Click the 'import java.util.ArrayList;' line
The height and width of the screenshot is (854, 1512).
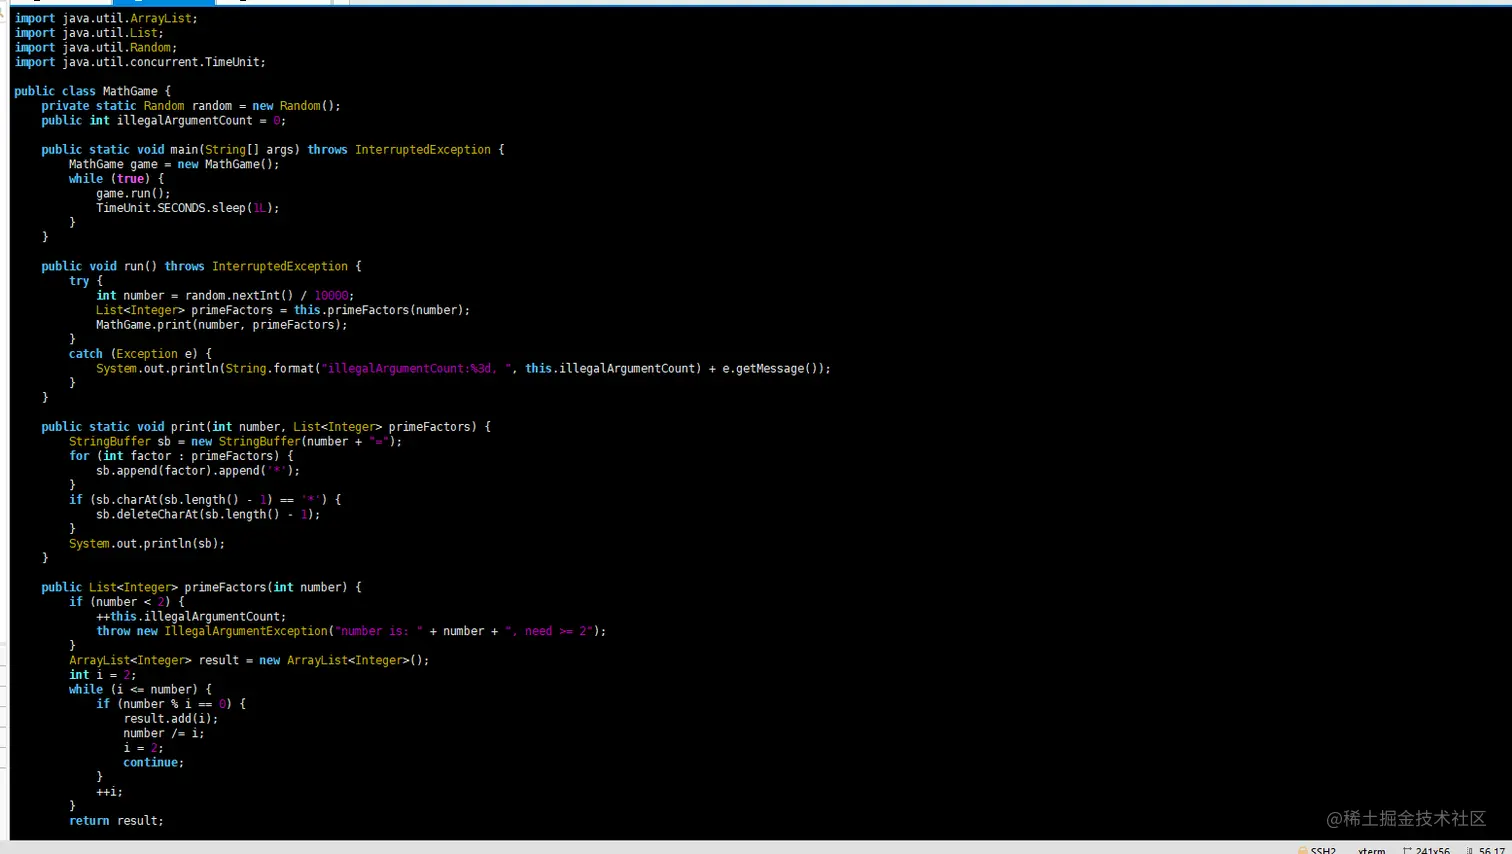pos(106,18)
